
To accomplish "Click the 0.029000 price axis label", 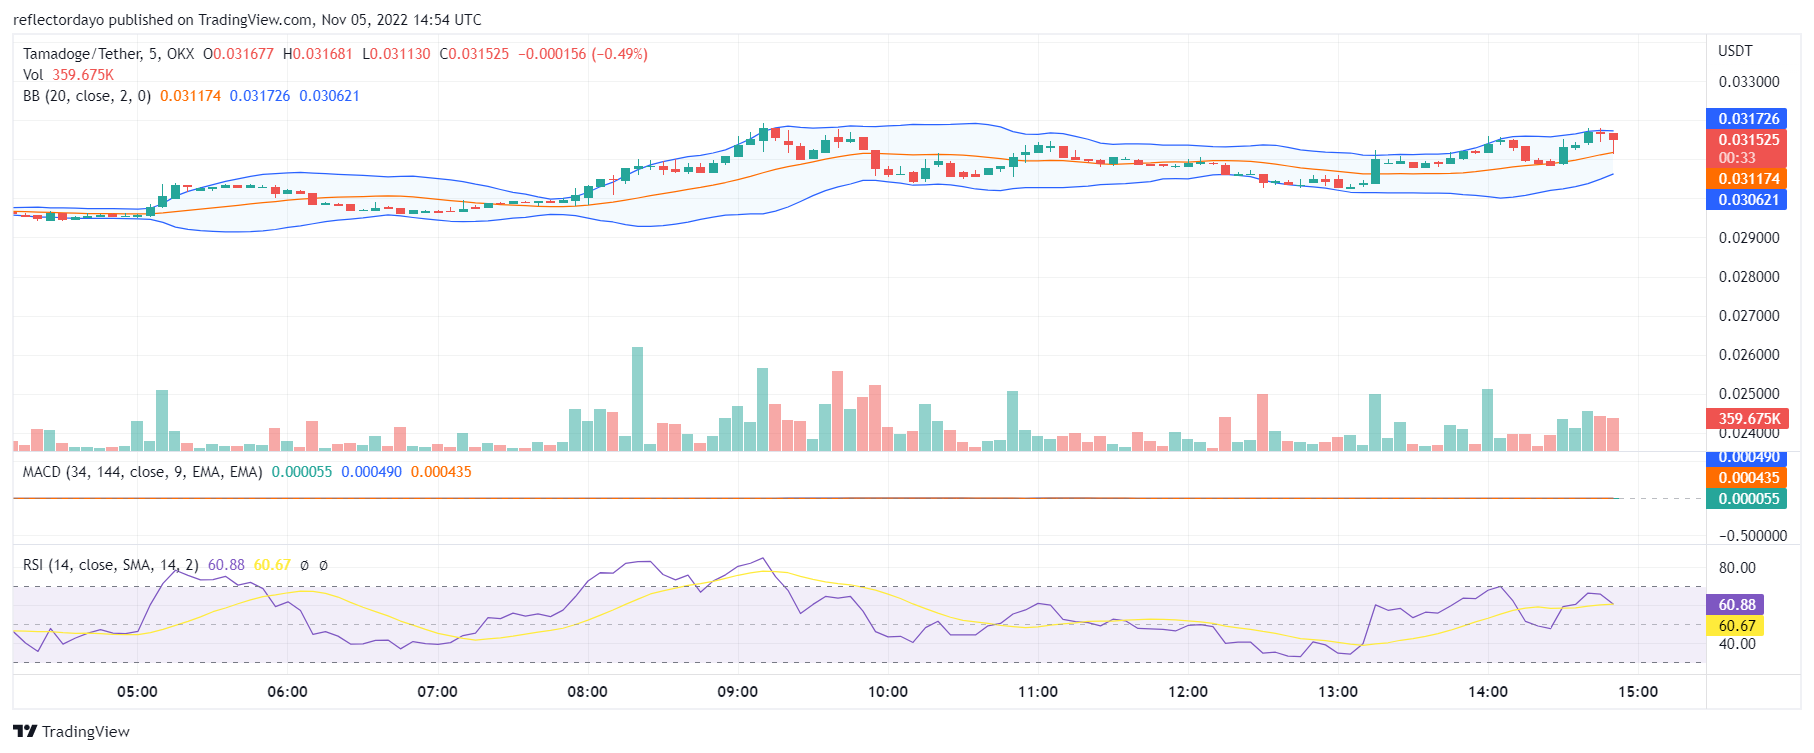I will 1749,238.
